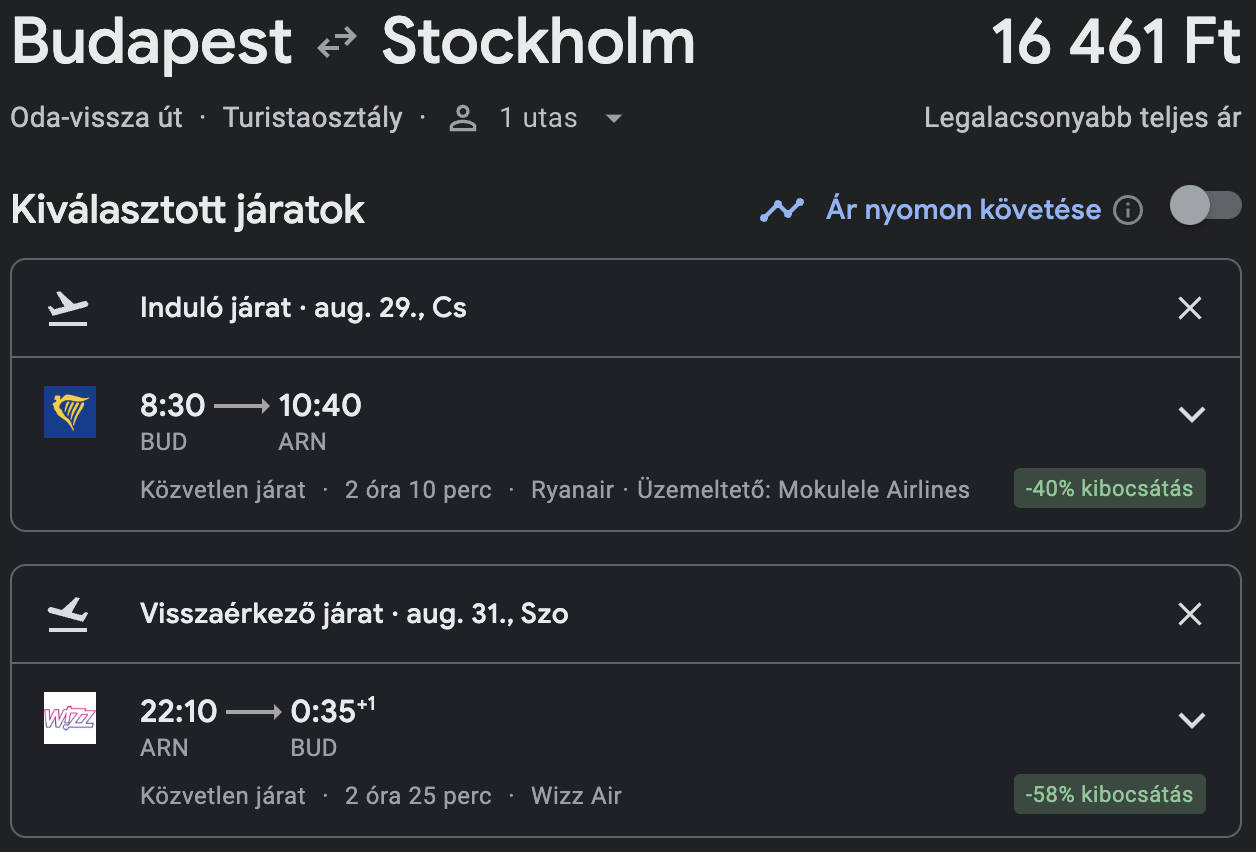This screenshot has width=1256, height=852.
Task: Click the -58% kibocsátás badge
Action: click(x=1109, y=795)
